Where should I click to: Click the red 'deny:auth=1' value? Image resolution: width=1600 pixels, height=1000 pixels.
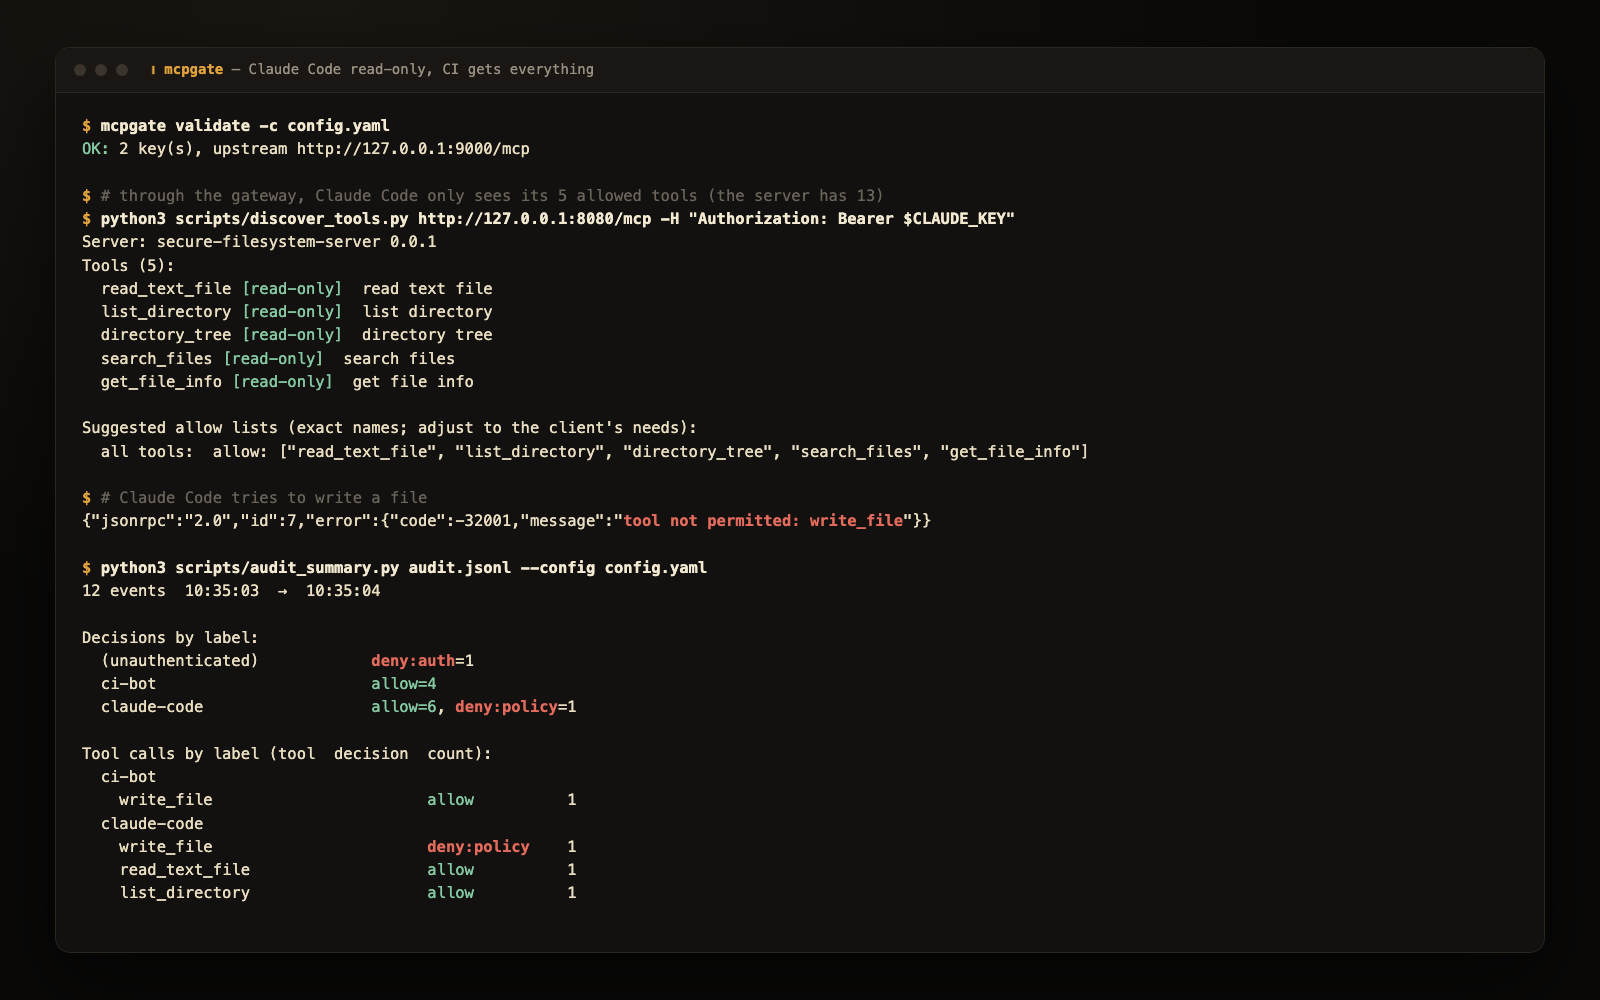coord(422,661)
